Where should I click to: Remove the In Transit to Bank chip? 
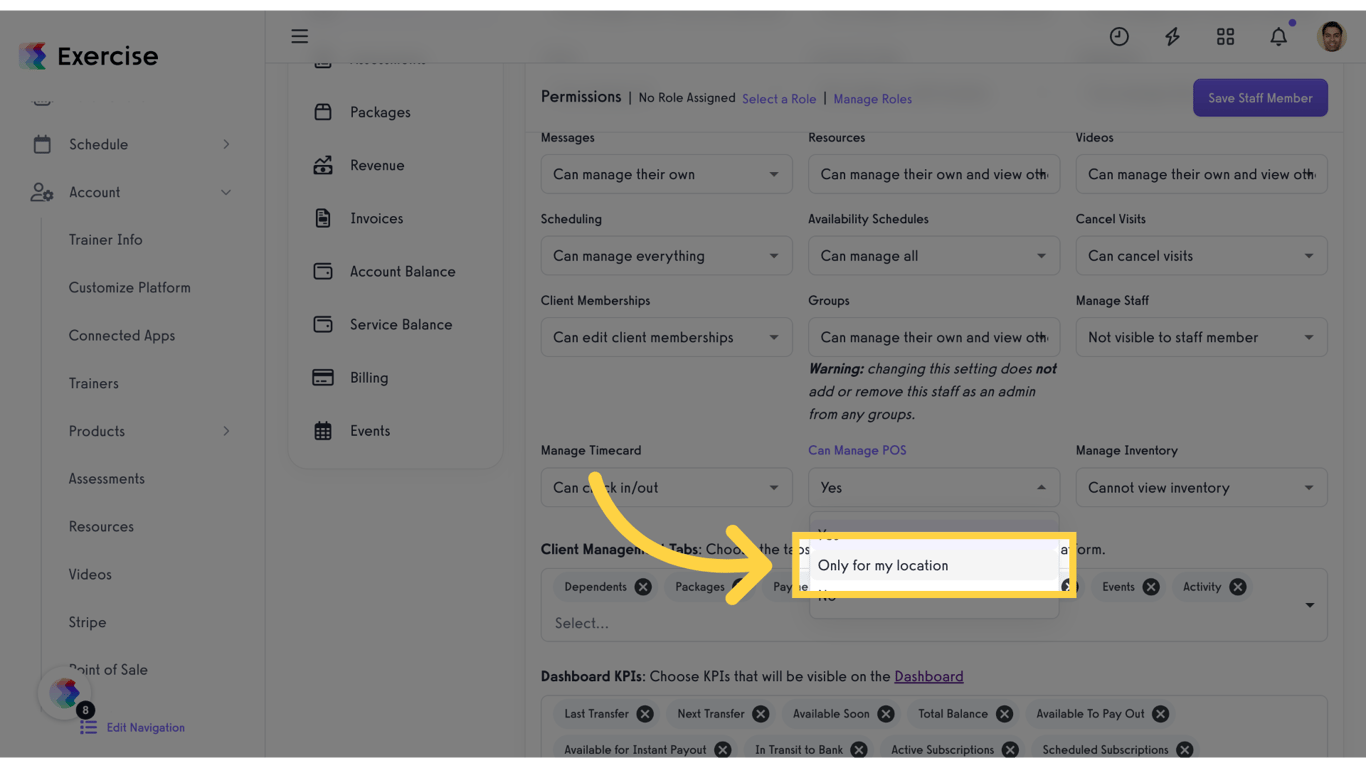click(x=859, y=750)
